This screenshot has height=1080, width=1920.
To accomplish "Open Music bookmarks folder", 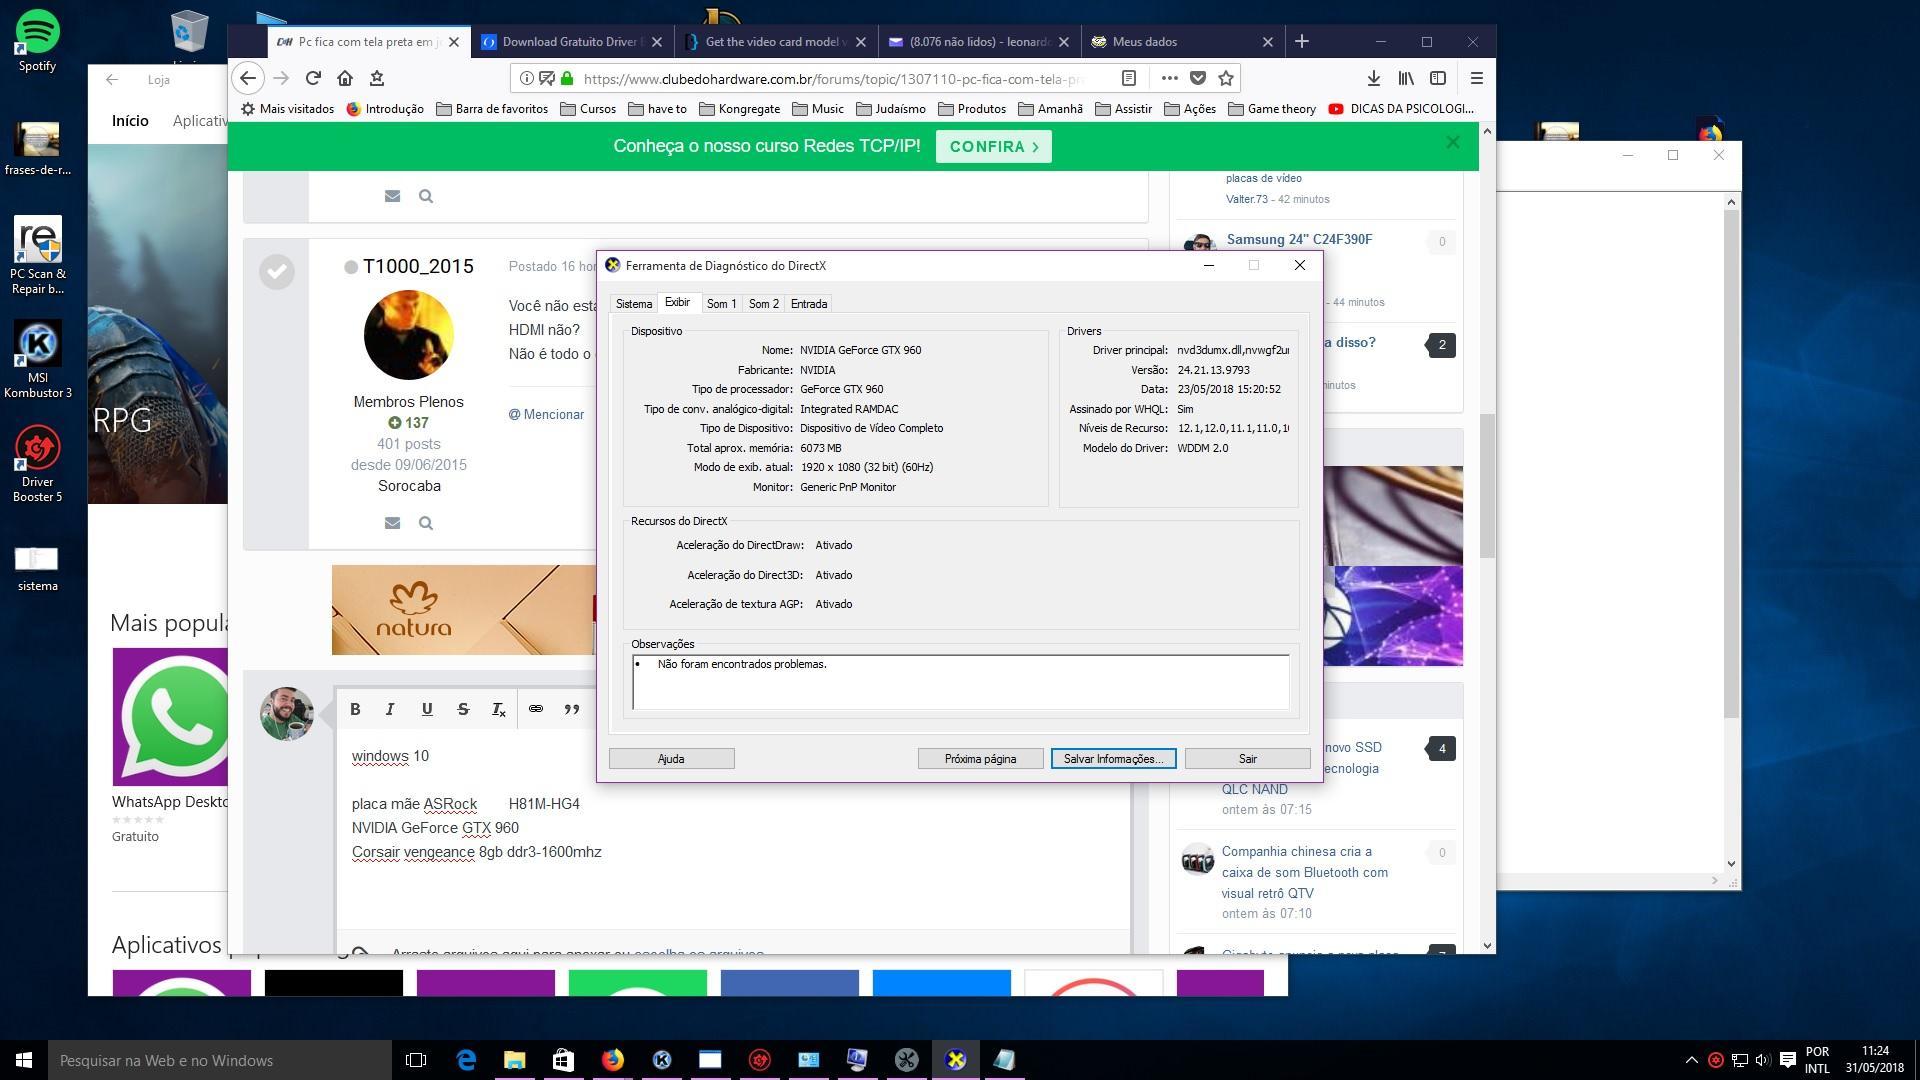I will click(x=817, y=109).
